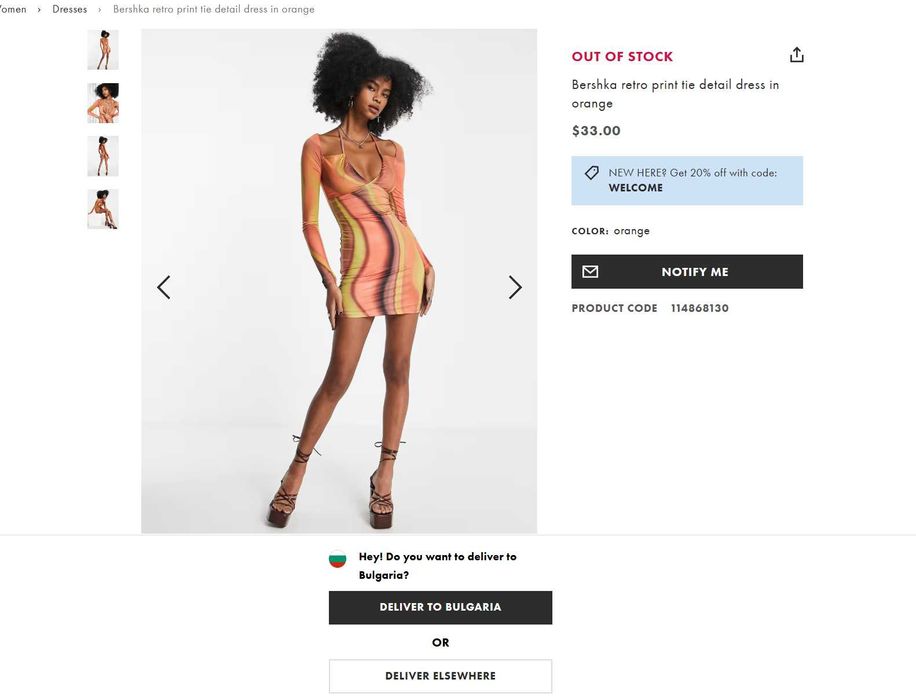The width and height of the screenshot is (916, 699).
Task: View the seated pose thumbnail
Action: (103, 209)
